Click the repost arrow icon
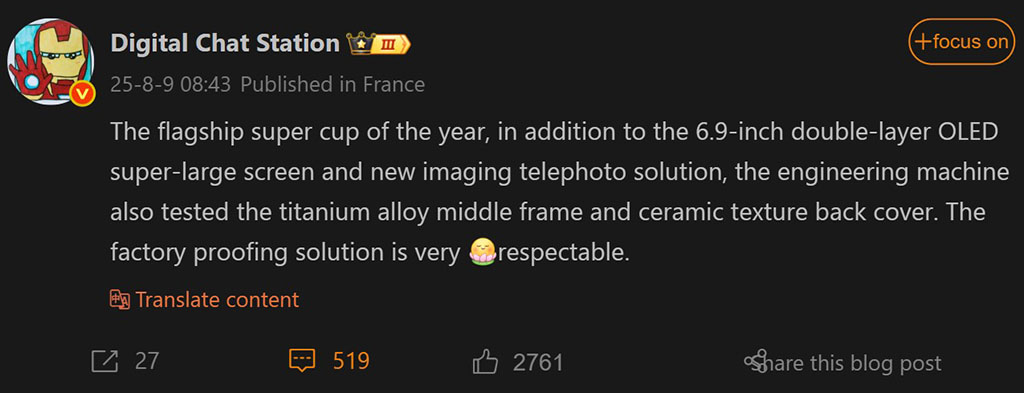The image size is (1024, 393). pyautogui.click(x=104, y=362)
